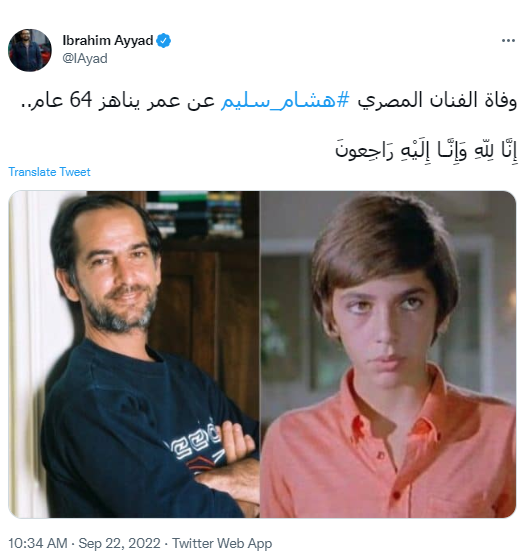Click the orange shirt collar in right photo
528x552 pixels.
pyautogui.click(x=392, y=408)
